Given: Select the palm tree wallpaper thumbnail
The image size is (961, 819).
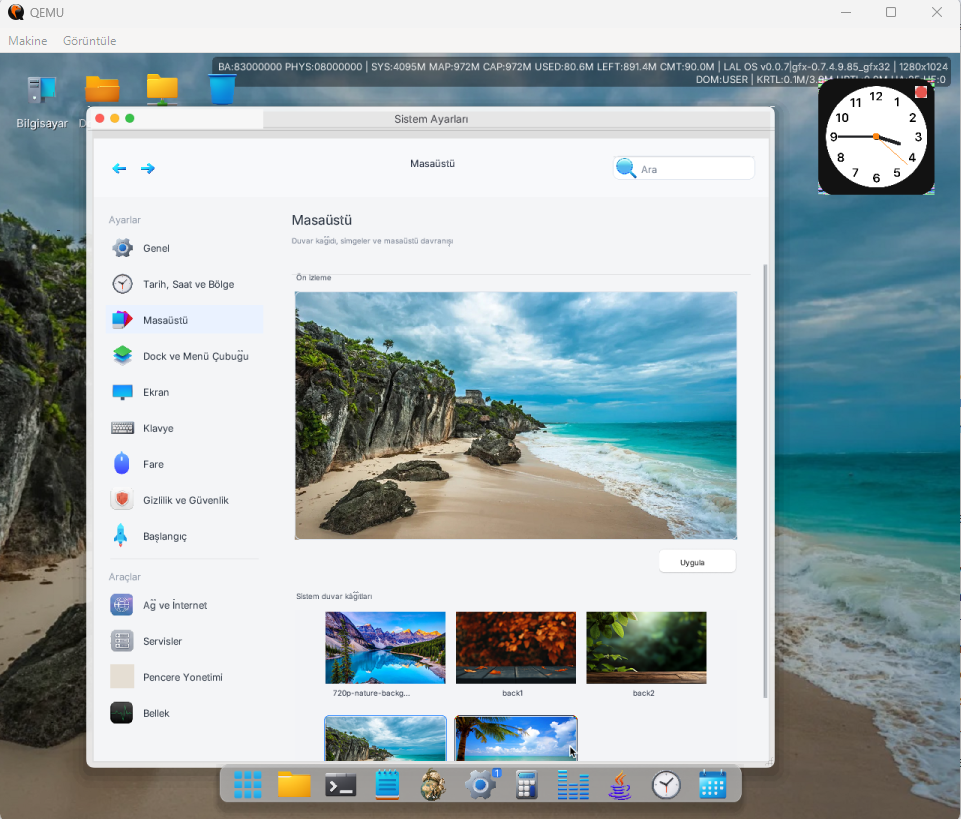Looking at the screenshot, I should [516, 739].
